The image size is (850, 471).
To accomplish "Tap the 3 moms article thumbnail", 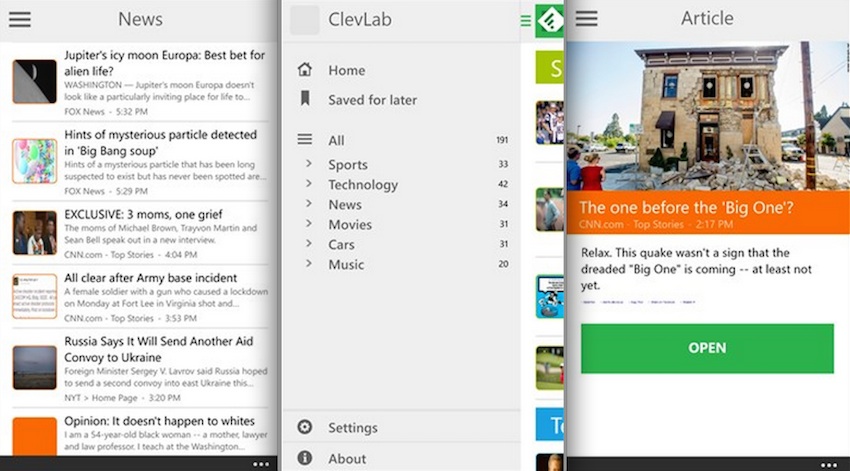I will point(34,233).
